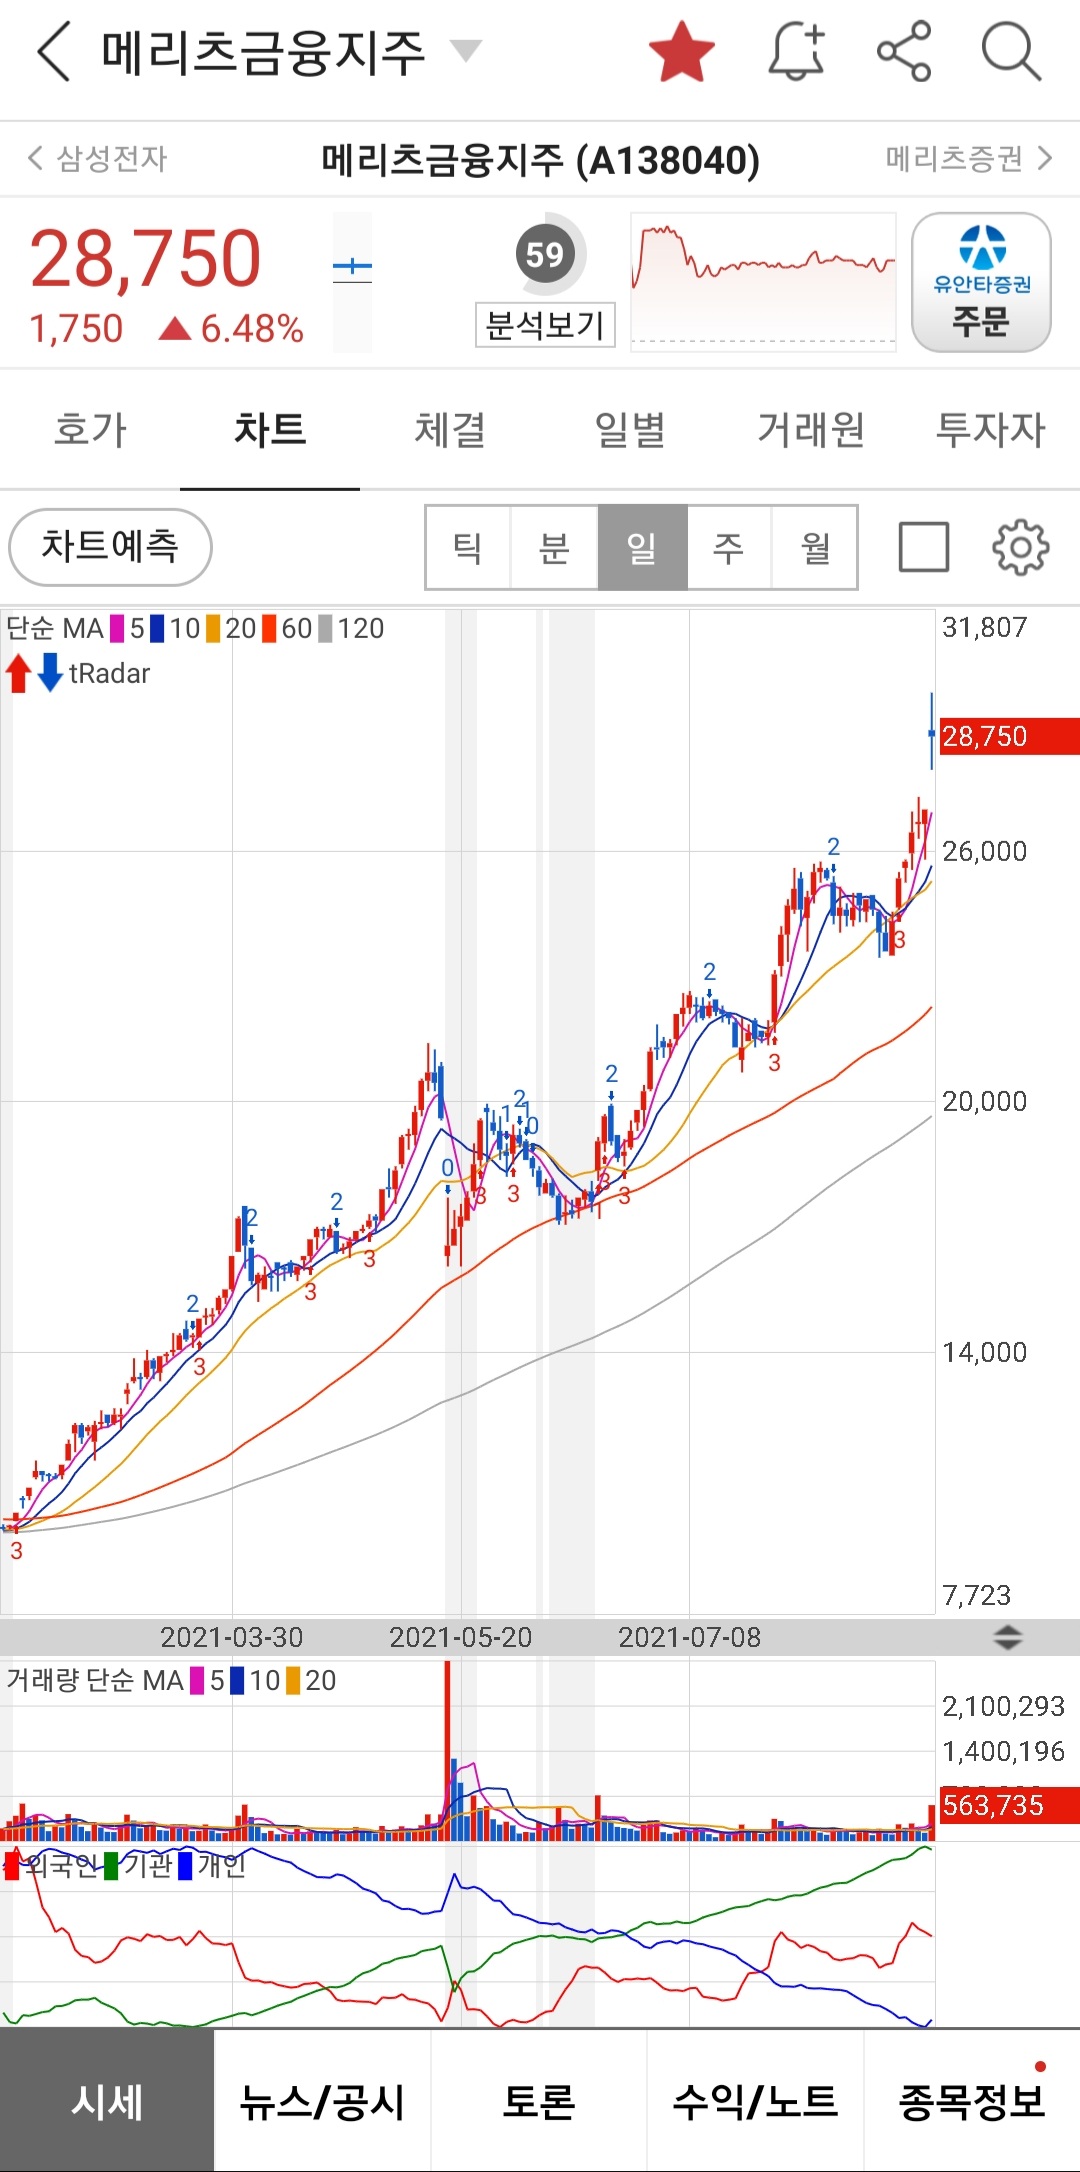1080x2172 pixels.
Task: Tap the gray MA 120 swatch
Action: pos(325,628)
